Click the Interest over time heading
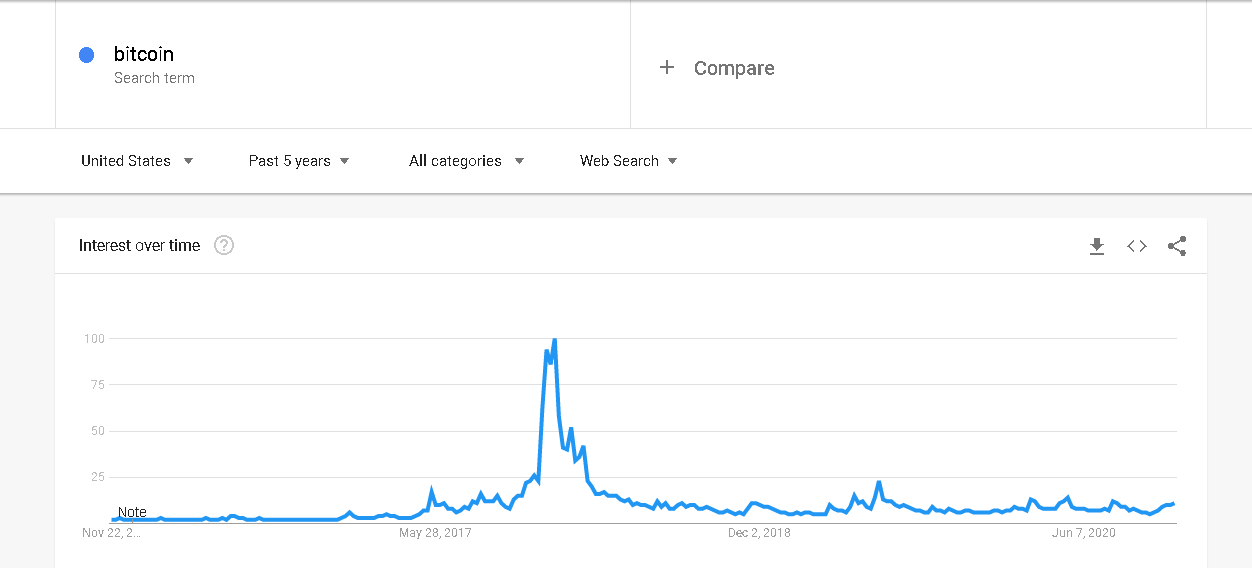Viewport: 1252px width, 568px height. (x=139, y=246)
